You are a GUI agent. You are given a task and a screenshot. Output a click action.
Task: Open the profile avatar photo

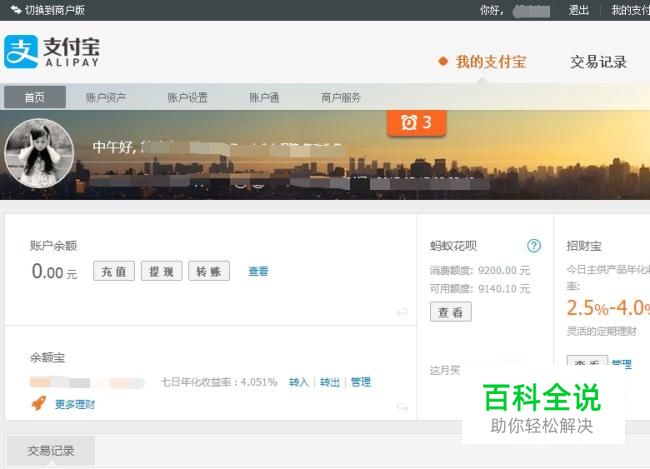[x=39, y=153]
